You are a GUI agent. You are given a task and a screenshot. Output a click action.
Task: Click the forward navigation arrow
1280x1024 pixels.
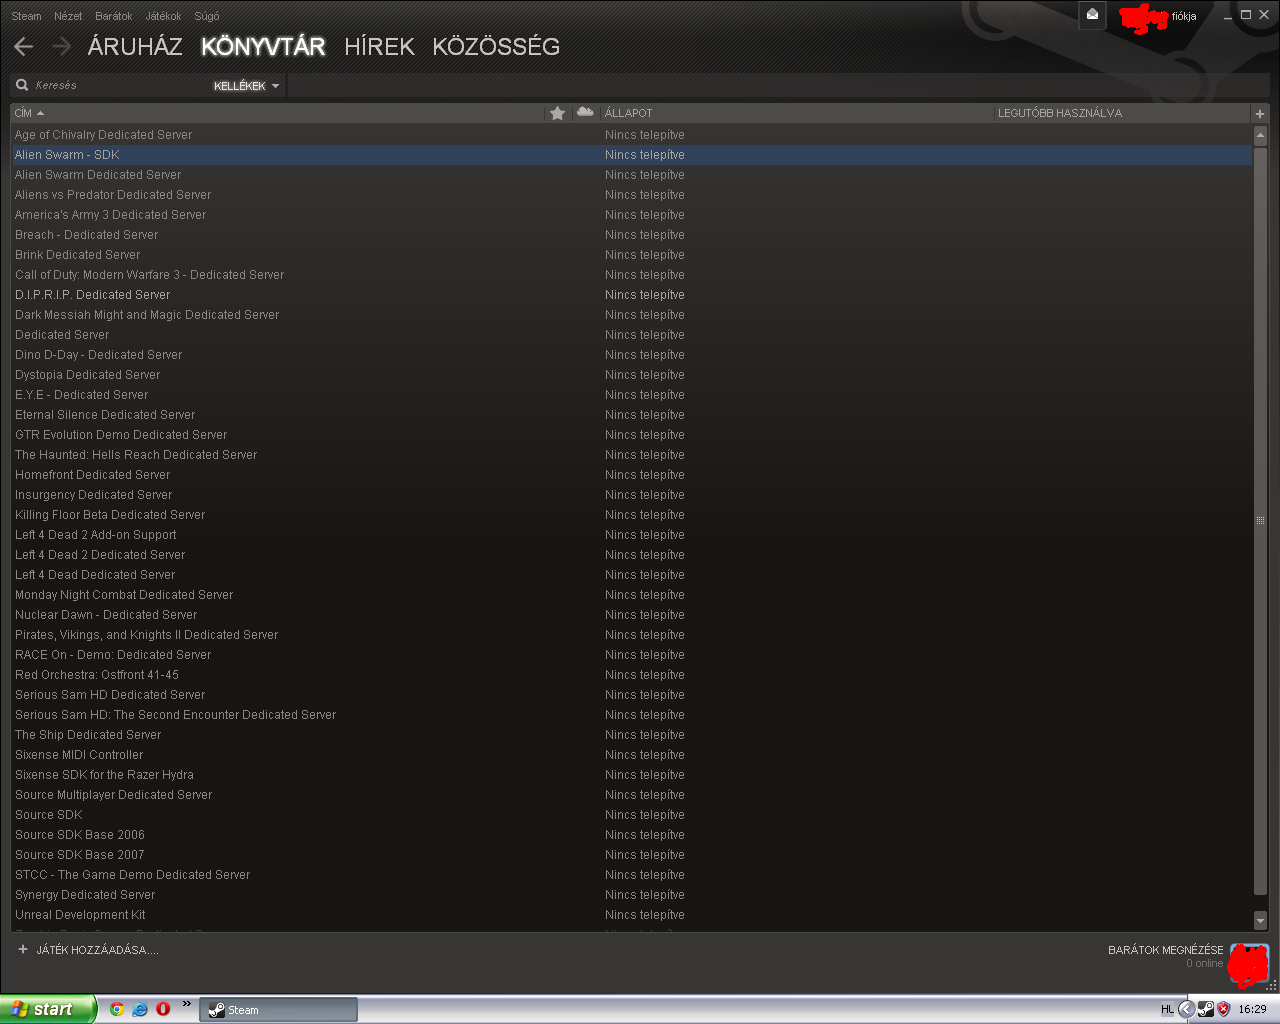point(61,47)
